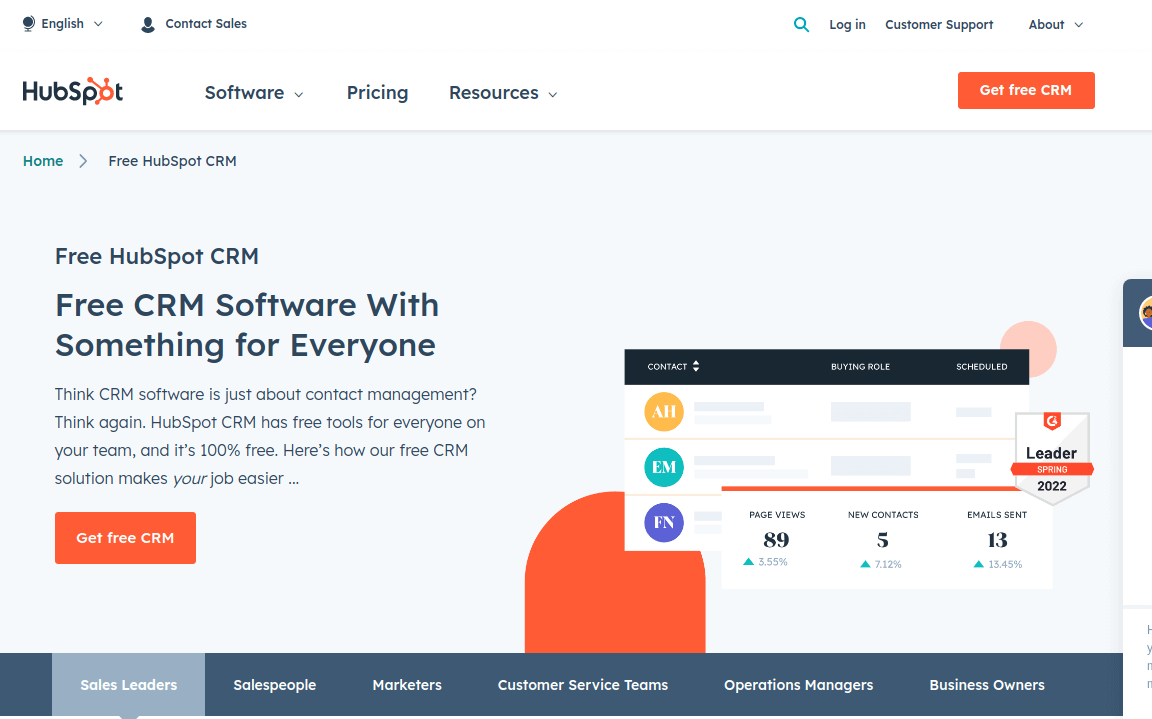1152x719 pixels.
Task: Select the Sales Leaders tab
Action: pyautogui.click(x=129, y=684)
